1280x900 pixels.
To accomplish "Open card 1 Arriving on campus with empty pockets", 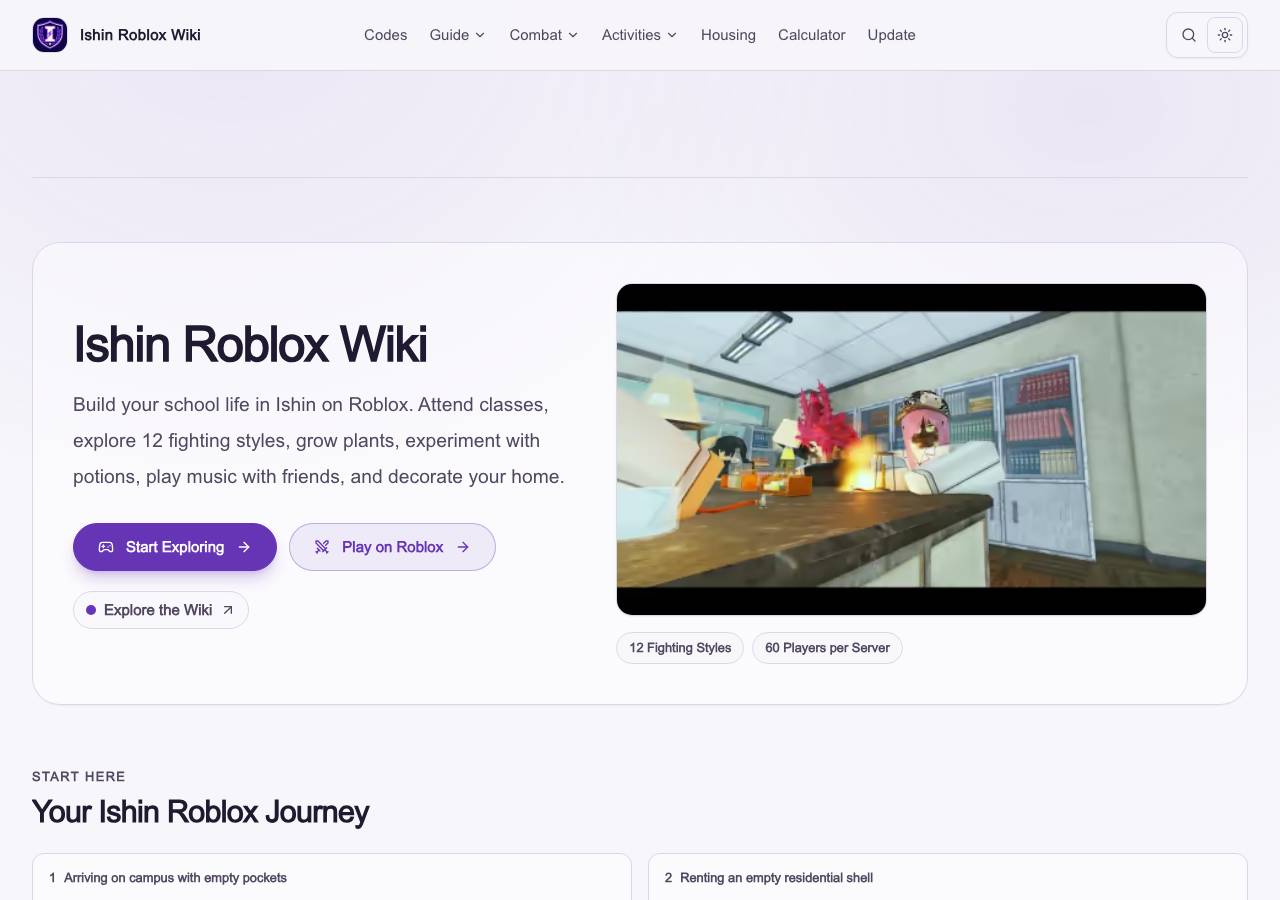I will 332,877.
